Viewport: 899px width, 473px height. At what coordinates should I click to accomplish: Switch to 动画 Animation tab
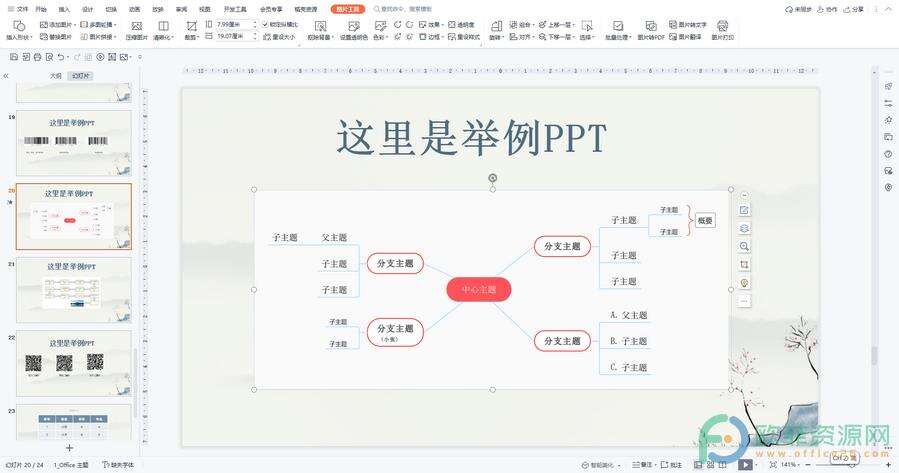(134, 9)
